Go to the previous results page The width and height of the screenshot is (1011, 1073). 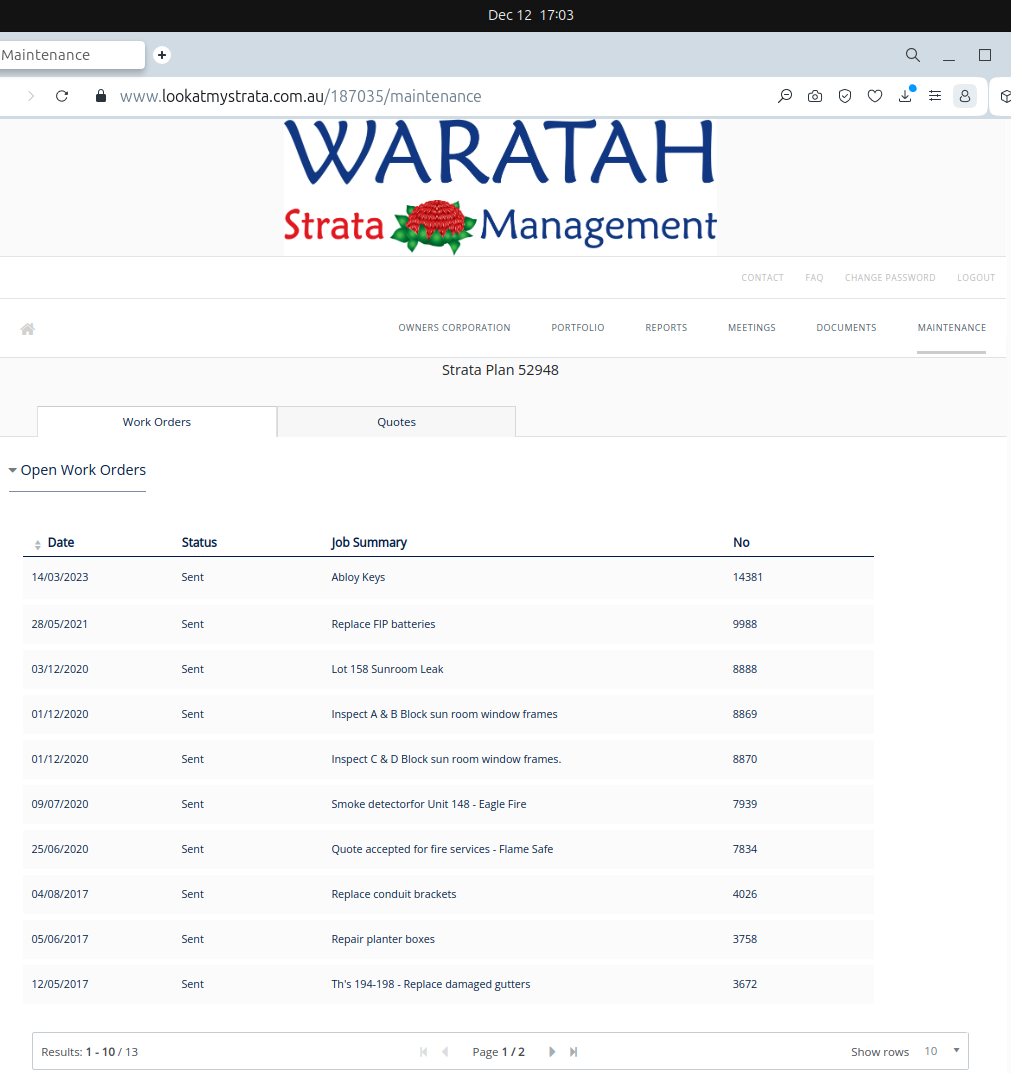click(x=446, y=1052)
